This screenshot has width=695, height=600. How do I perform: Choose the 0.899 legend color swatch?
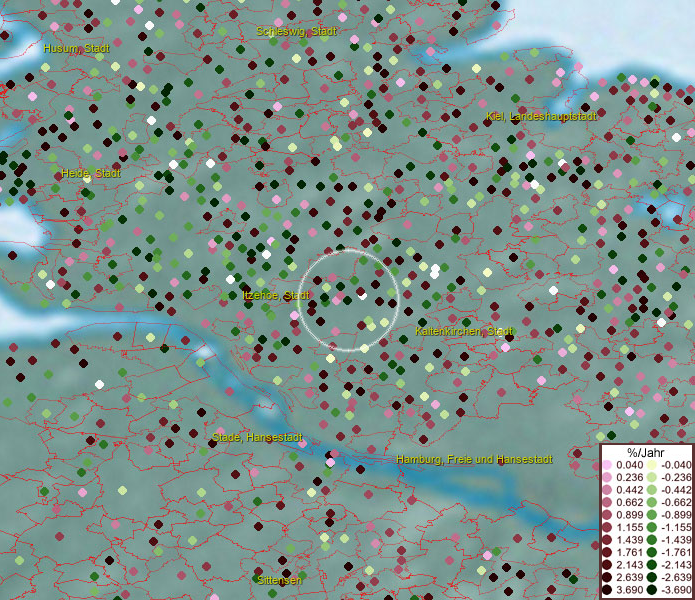click(x=607, y=515)
